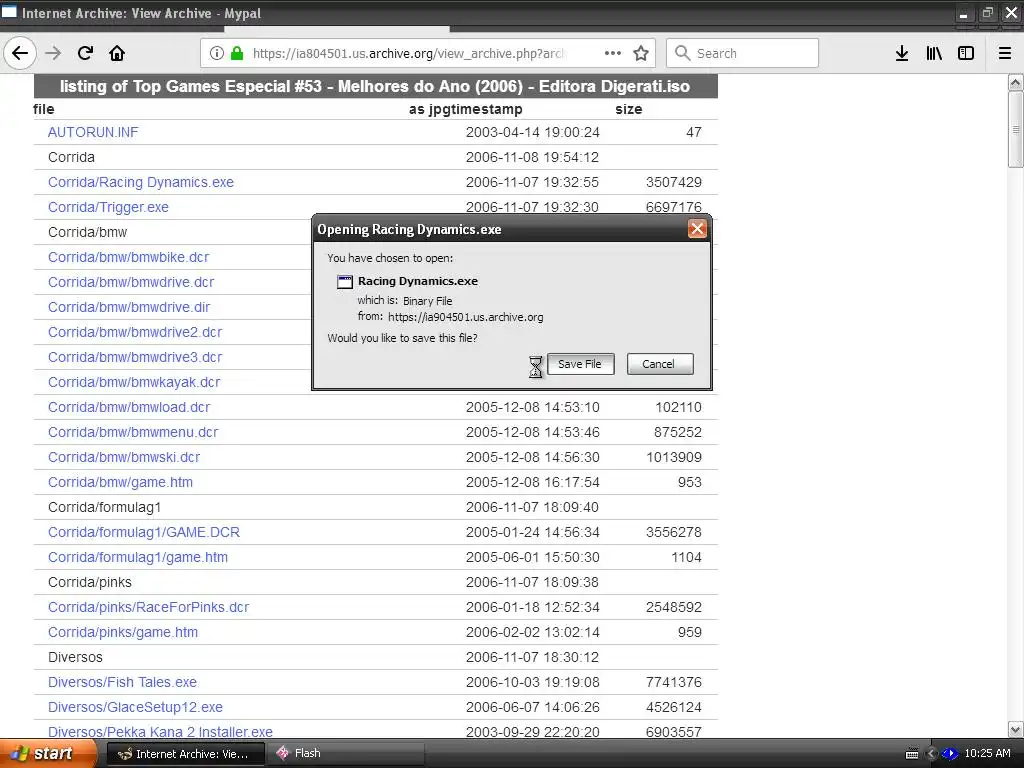Click the size column header
Viewport: 1024px width, 768px height.
point(628,109)
